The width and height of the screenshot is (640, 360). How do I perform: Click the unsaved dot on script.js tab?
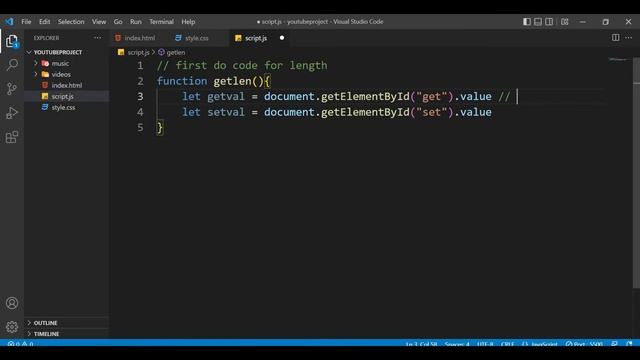point(282,38)
